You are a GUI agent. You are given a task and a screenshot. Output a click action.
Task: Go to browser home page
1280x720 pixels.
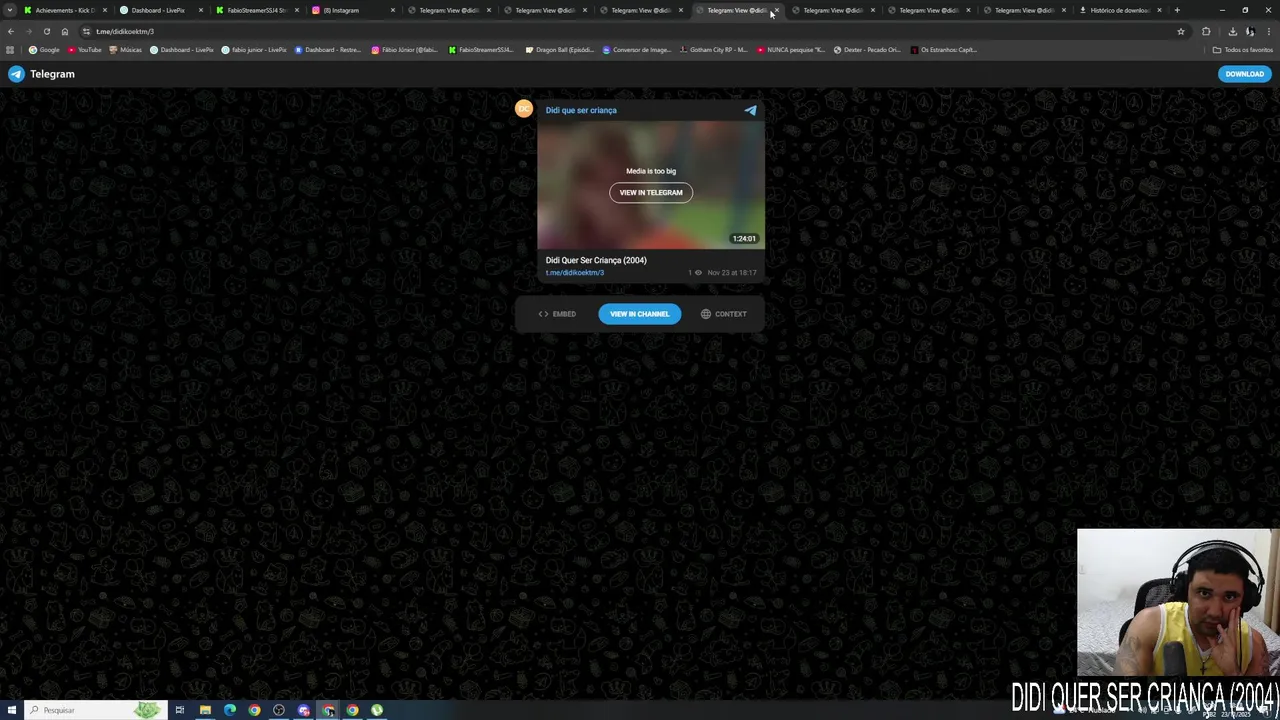65,31
